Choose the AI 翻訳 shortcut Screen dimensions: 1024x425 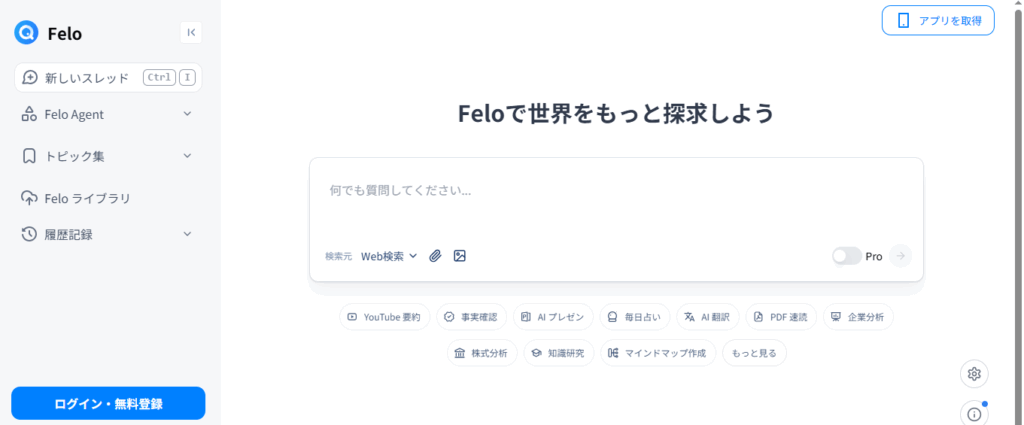coord(707,317)
